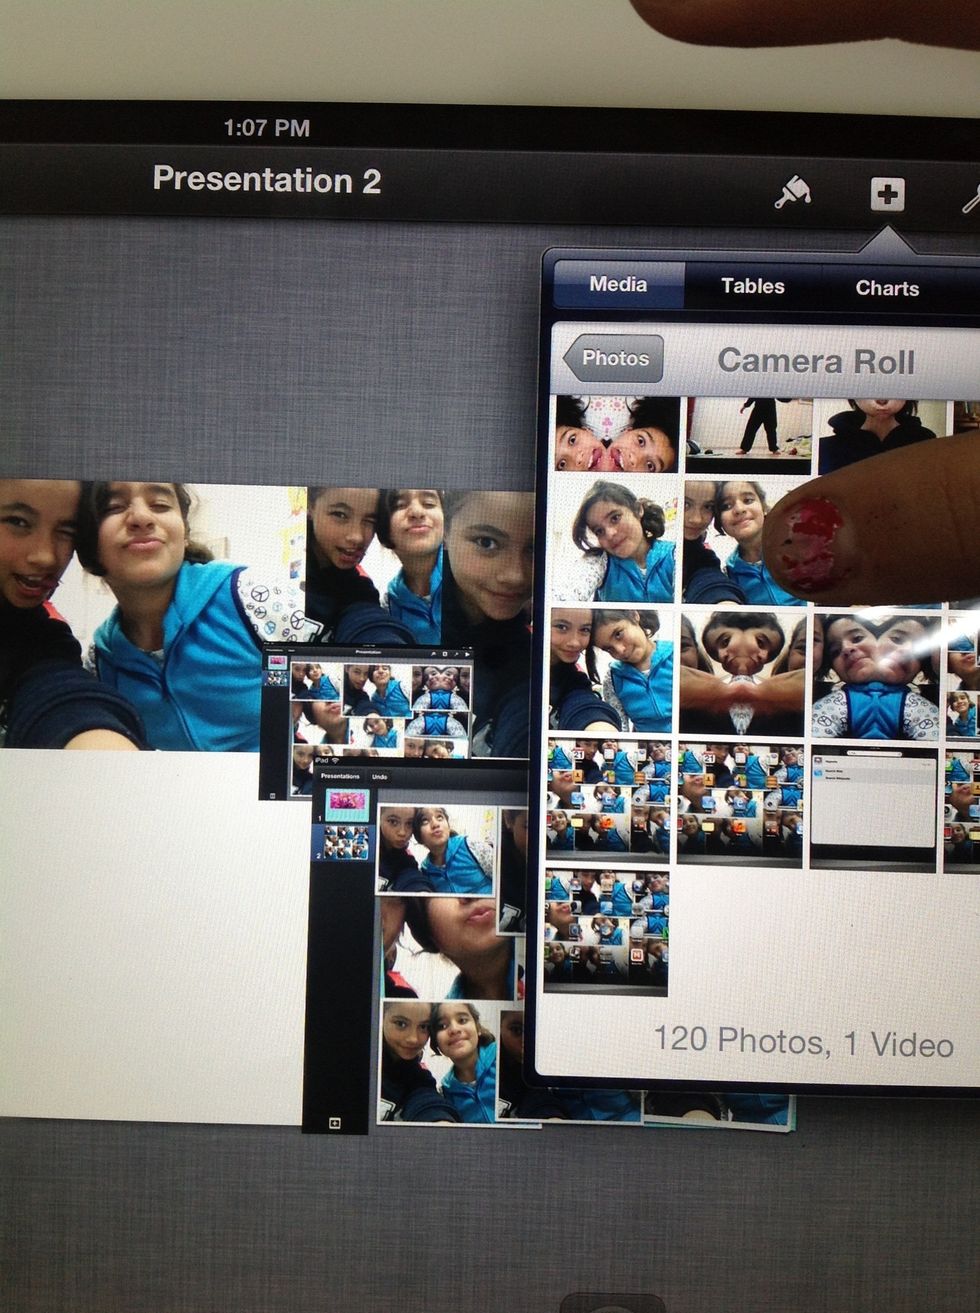
Task: Tap the Insert plus icon
Action: pyautogui.click(x=886, y=194)
